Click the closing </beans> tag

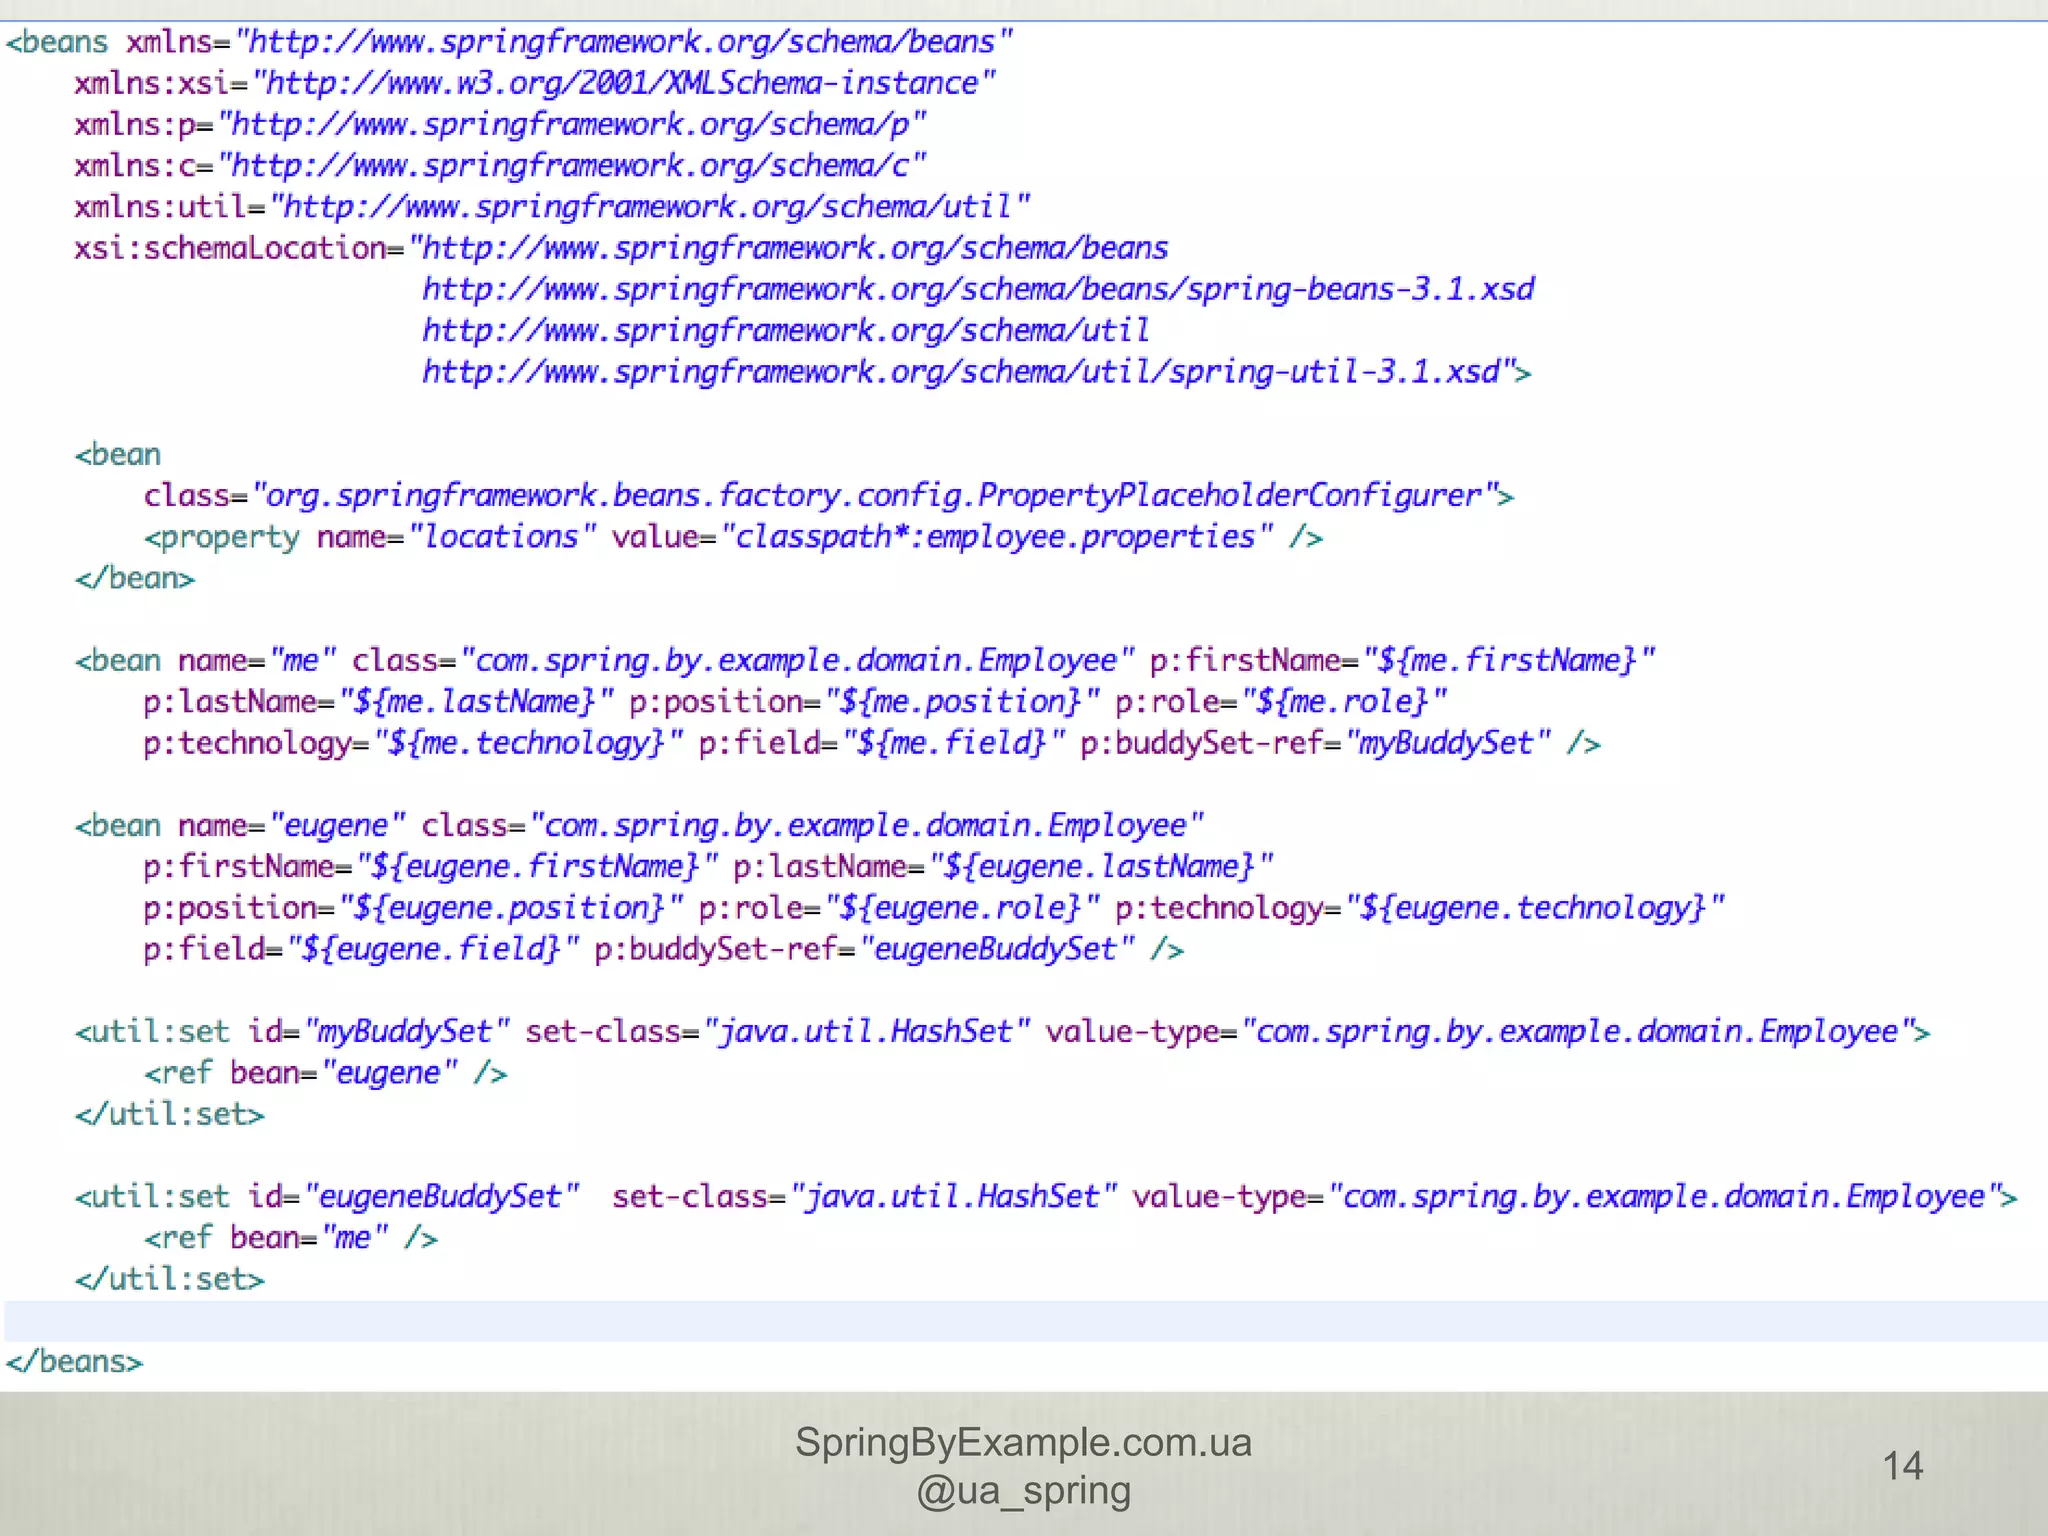tap(74, 1362)
